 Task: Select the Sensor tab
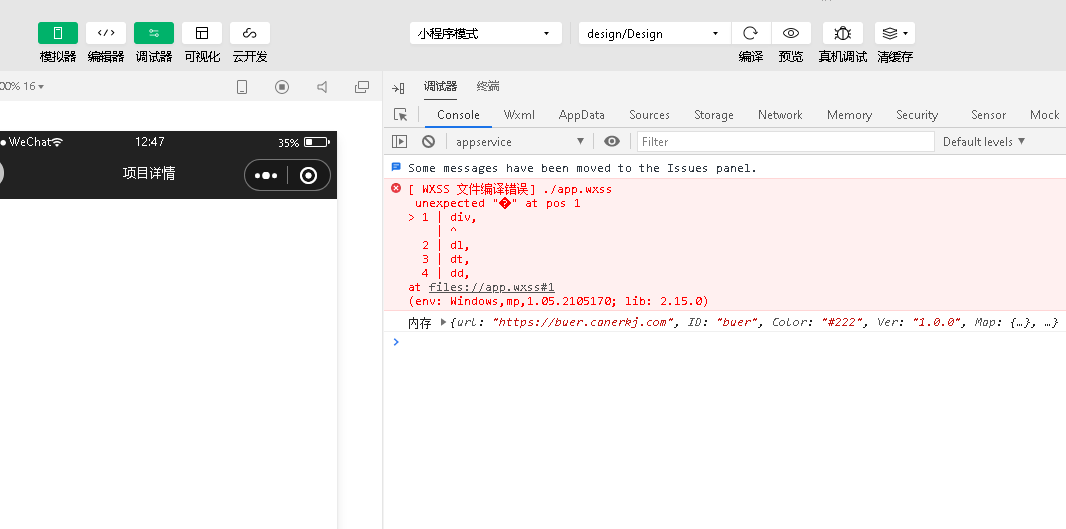coord(988,115)
